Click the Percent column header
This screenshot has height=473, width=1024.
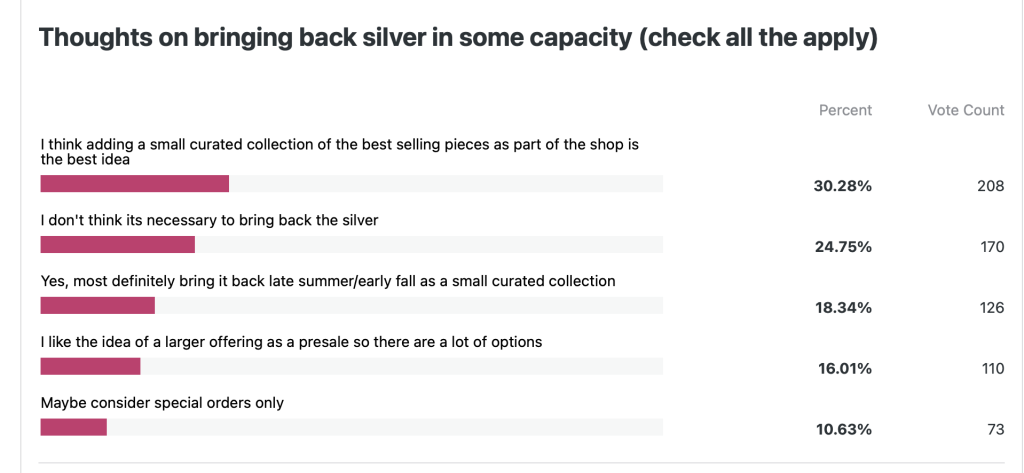tap(845, 110)
